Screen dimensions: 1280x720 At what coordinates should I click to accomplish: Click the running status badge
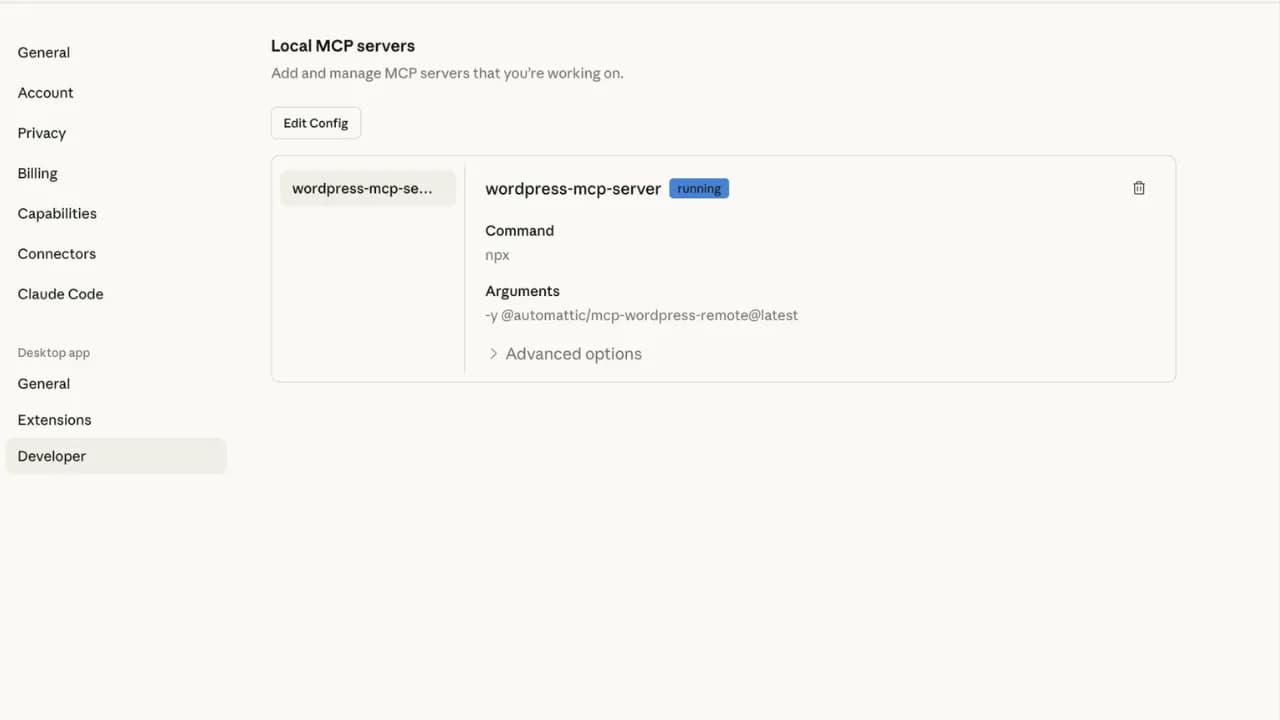(x=698, y=188)
